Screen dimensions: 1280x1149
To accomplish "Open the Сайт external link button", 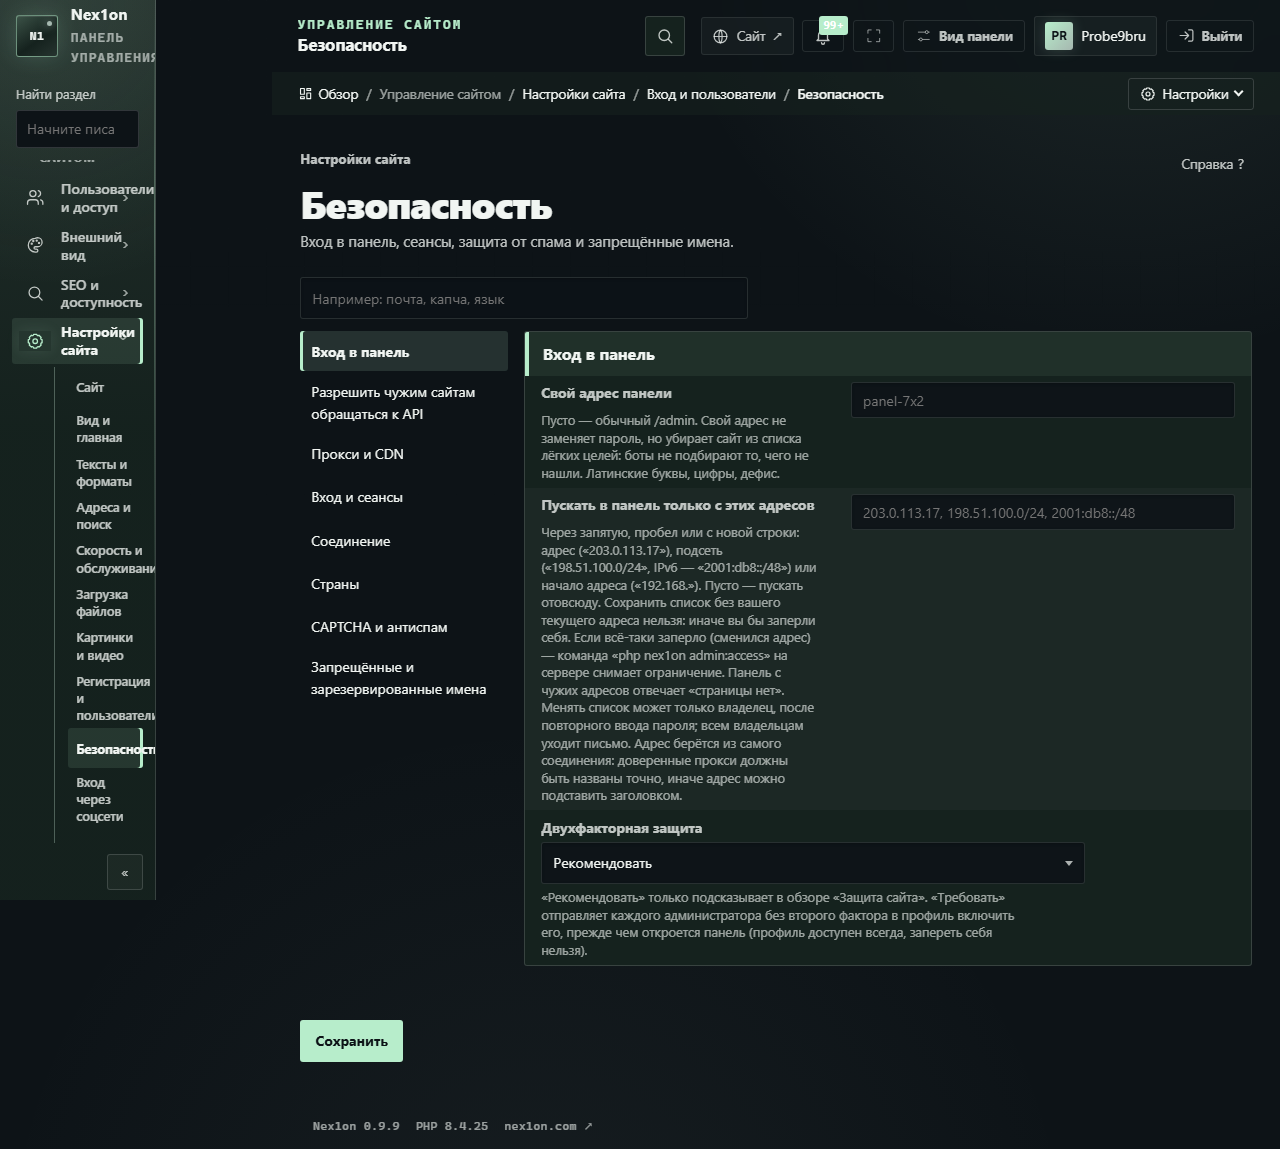I will (x=748, y=36).
